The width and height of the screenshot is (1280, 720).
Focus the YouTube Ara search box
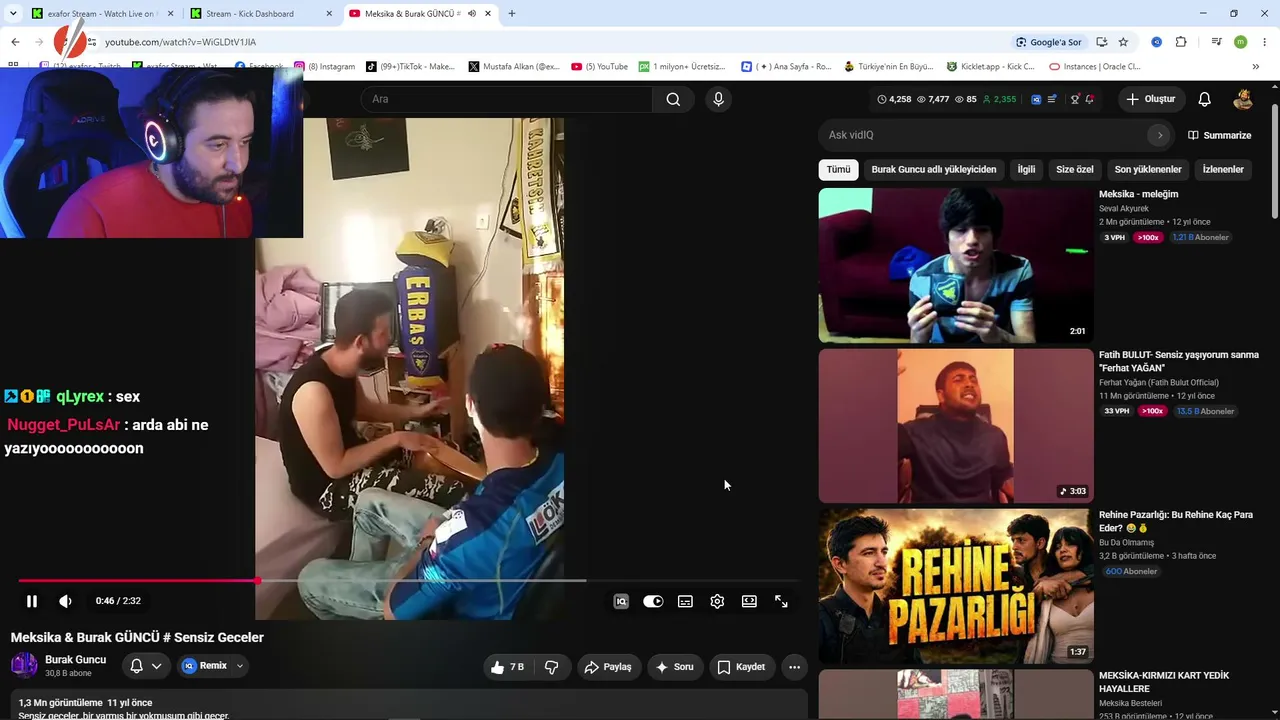tap(507, 99)
